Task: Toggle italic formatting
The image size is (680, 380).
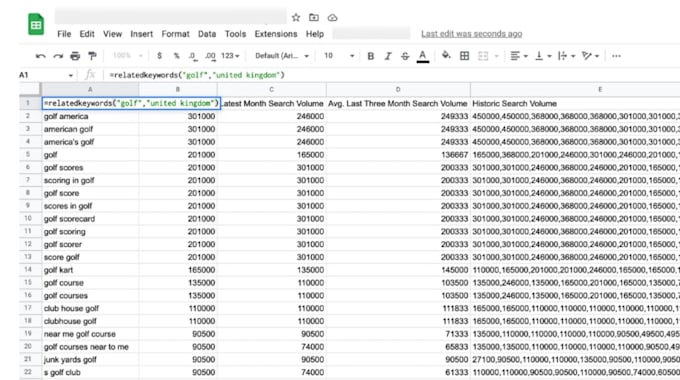Action: pyautogui.click(x=388, y=56)
